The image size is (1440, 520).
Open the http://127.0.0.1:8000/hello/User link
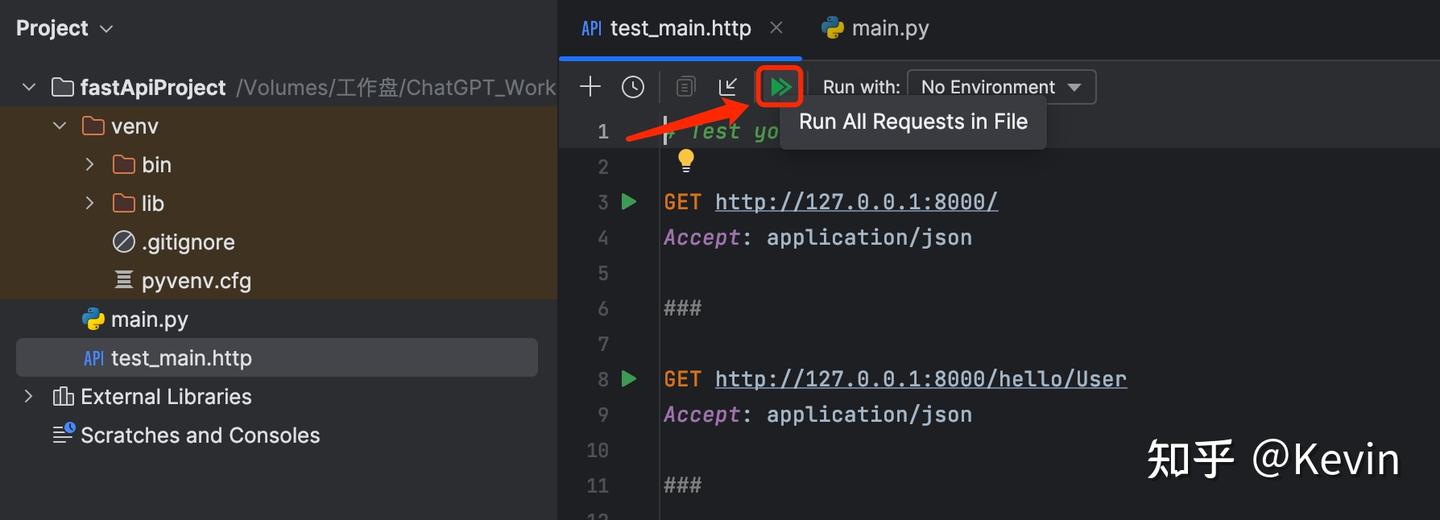tap(920, 379)
